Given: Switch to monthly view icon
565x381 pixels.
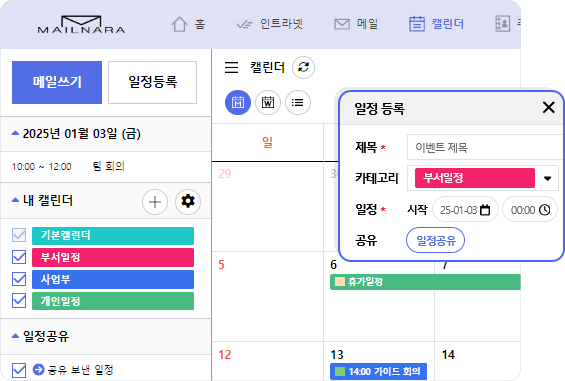Looking at the screenshot, I should coord(238,103).
